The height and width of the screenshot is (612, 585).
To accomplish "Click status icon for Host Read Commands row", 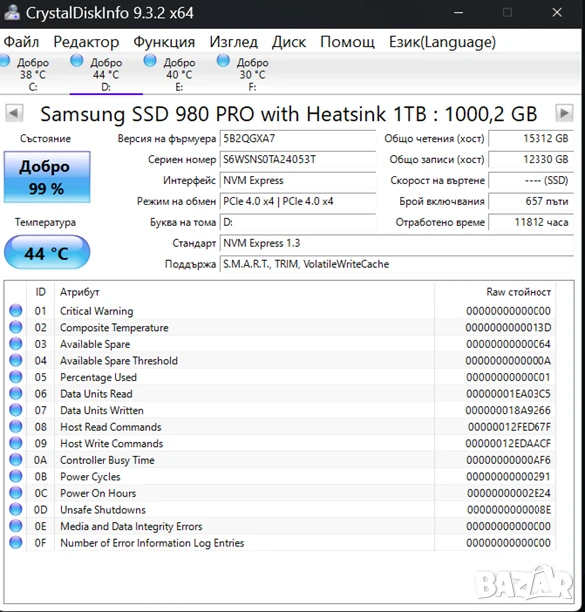I will point(16,427).
